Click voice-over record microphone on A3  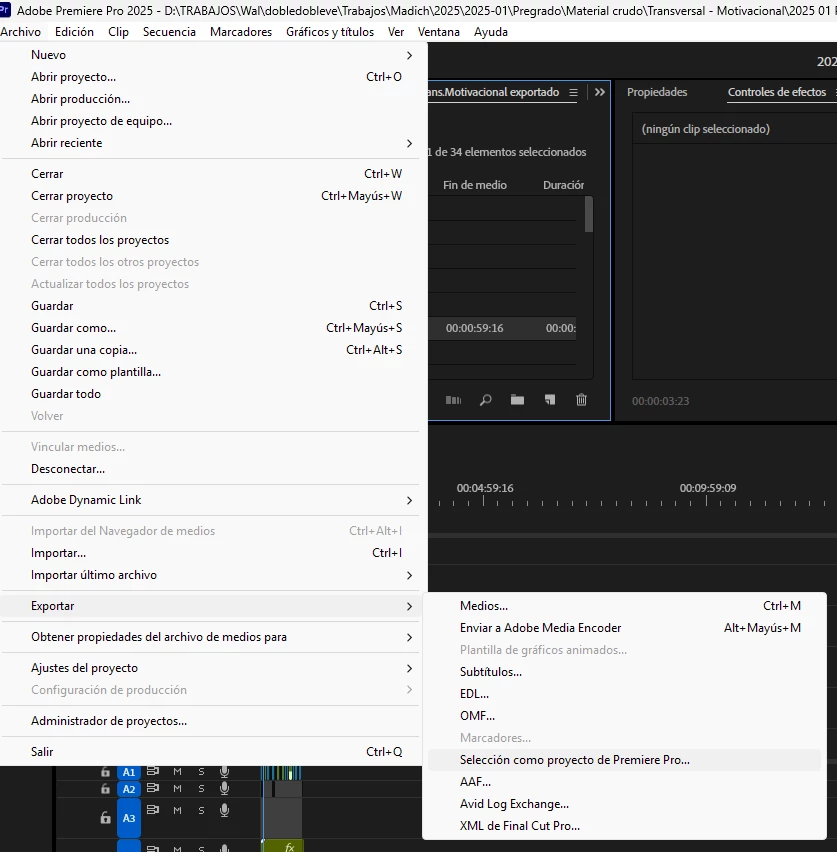pyautogui.click(x=224, y=810)
